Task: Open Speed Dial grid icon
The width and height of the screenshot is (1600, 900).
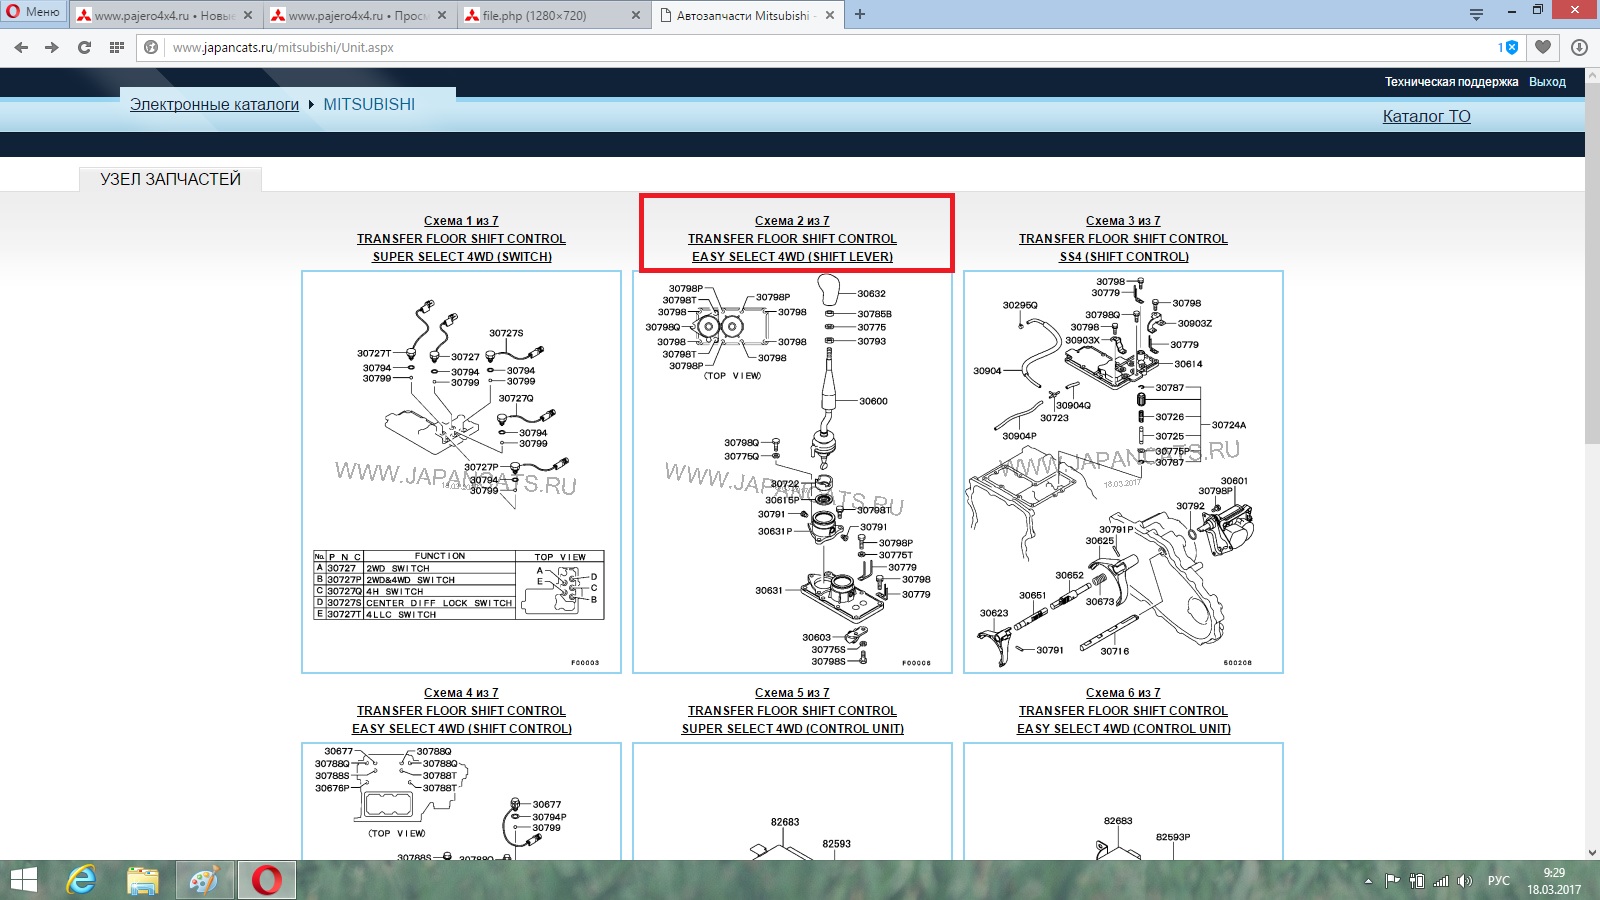Action: pyautogui.click(x=117, y=47)
